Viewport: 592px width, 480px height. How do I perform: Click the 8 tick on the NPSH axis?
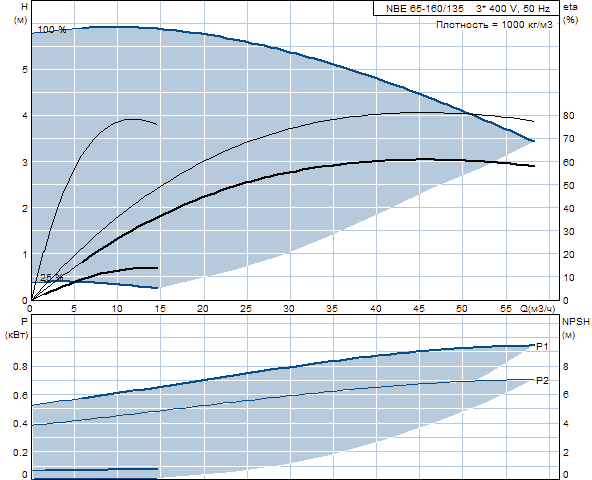pyautogui.click(x=566, y=367)
